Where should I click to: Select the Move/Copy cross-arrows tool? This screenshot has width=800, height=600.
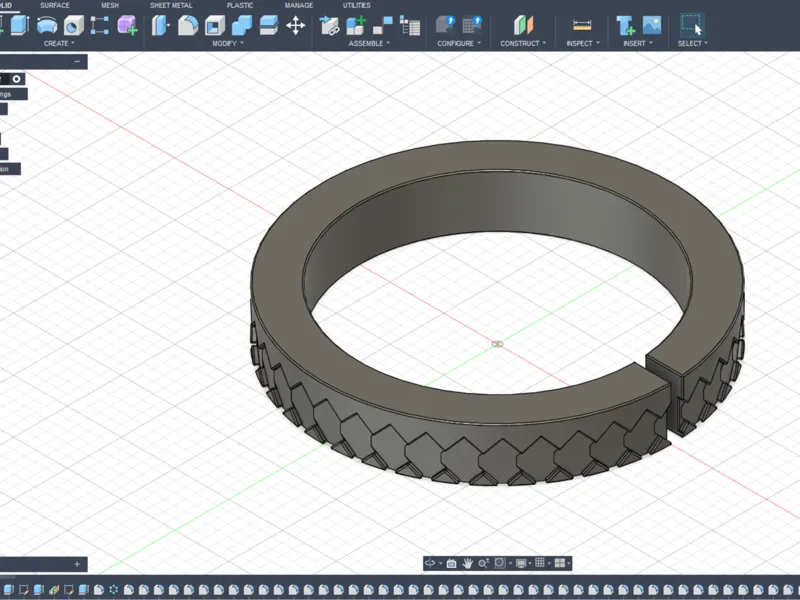click(x=296, y=25)
